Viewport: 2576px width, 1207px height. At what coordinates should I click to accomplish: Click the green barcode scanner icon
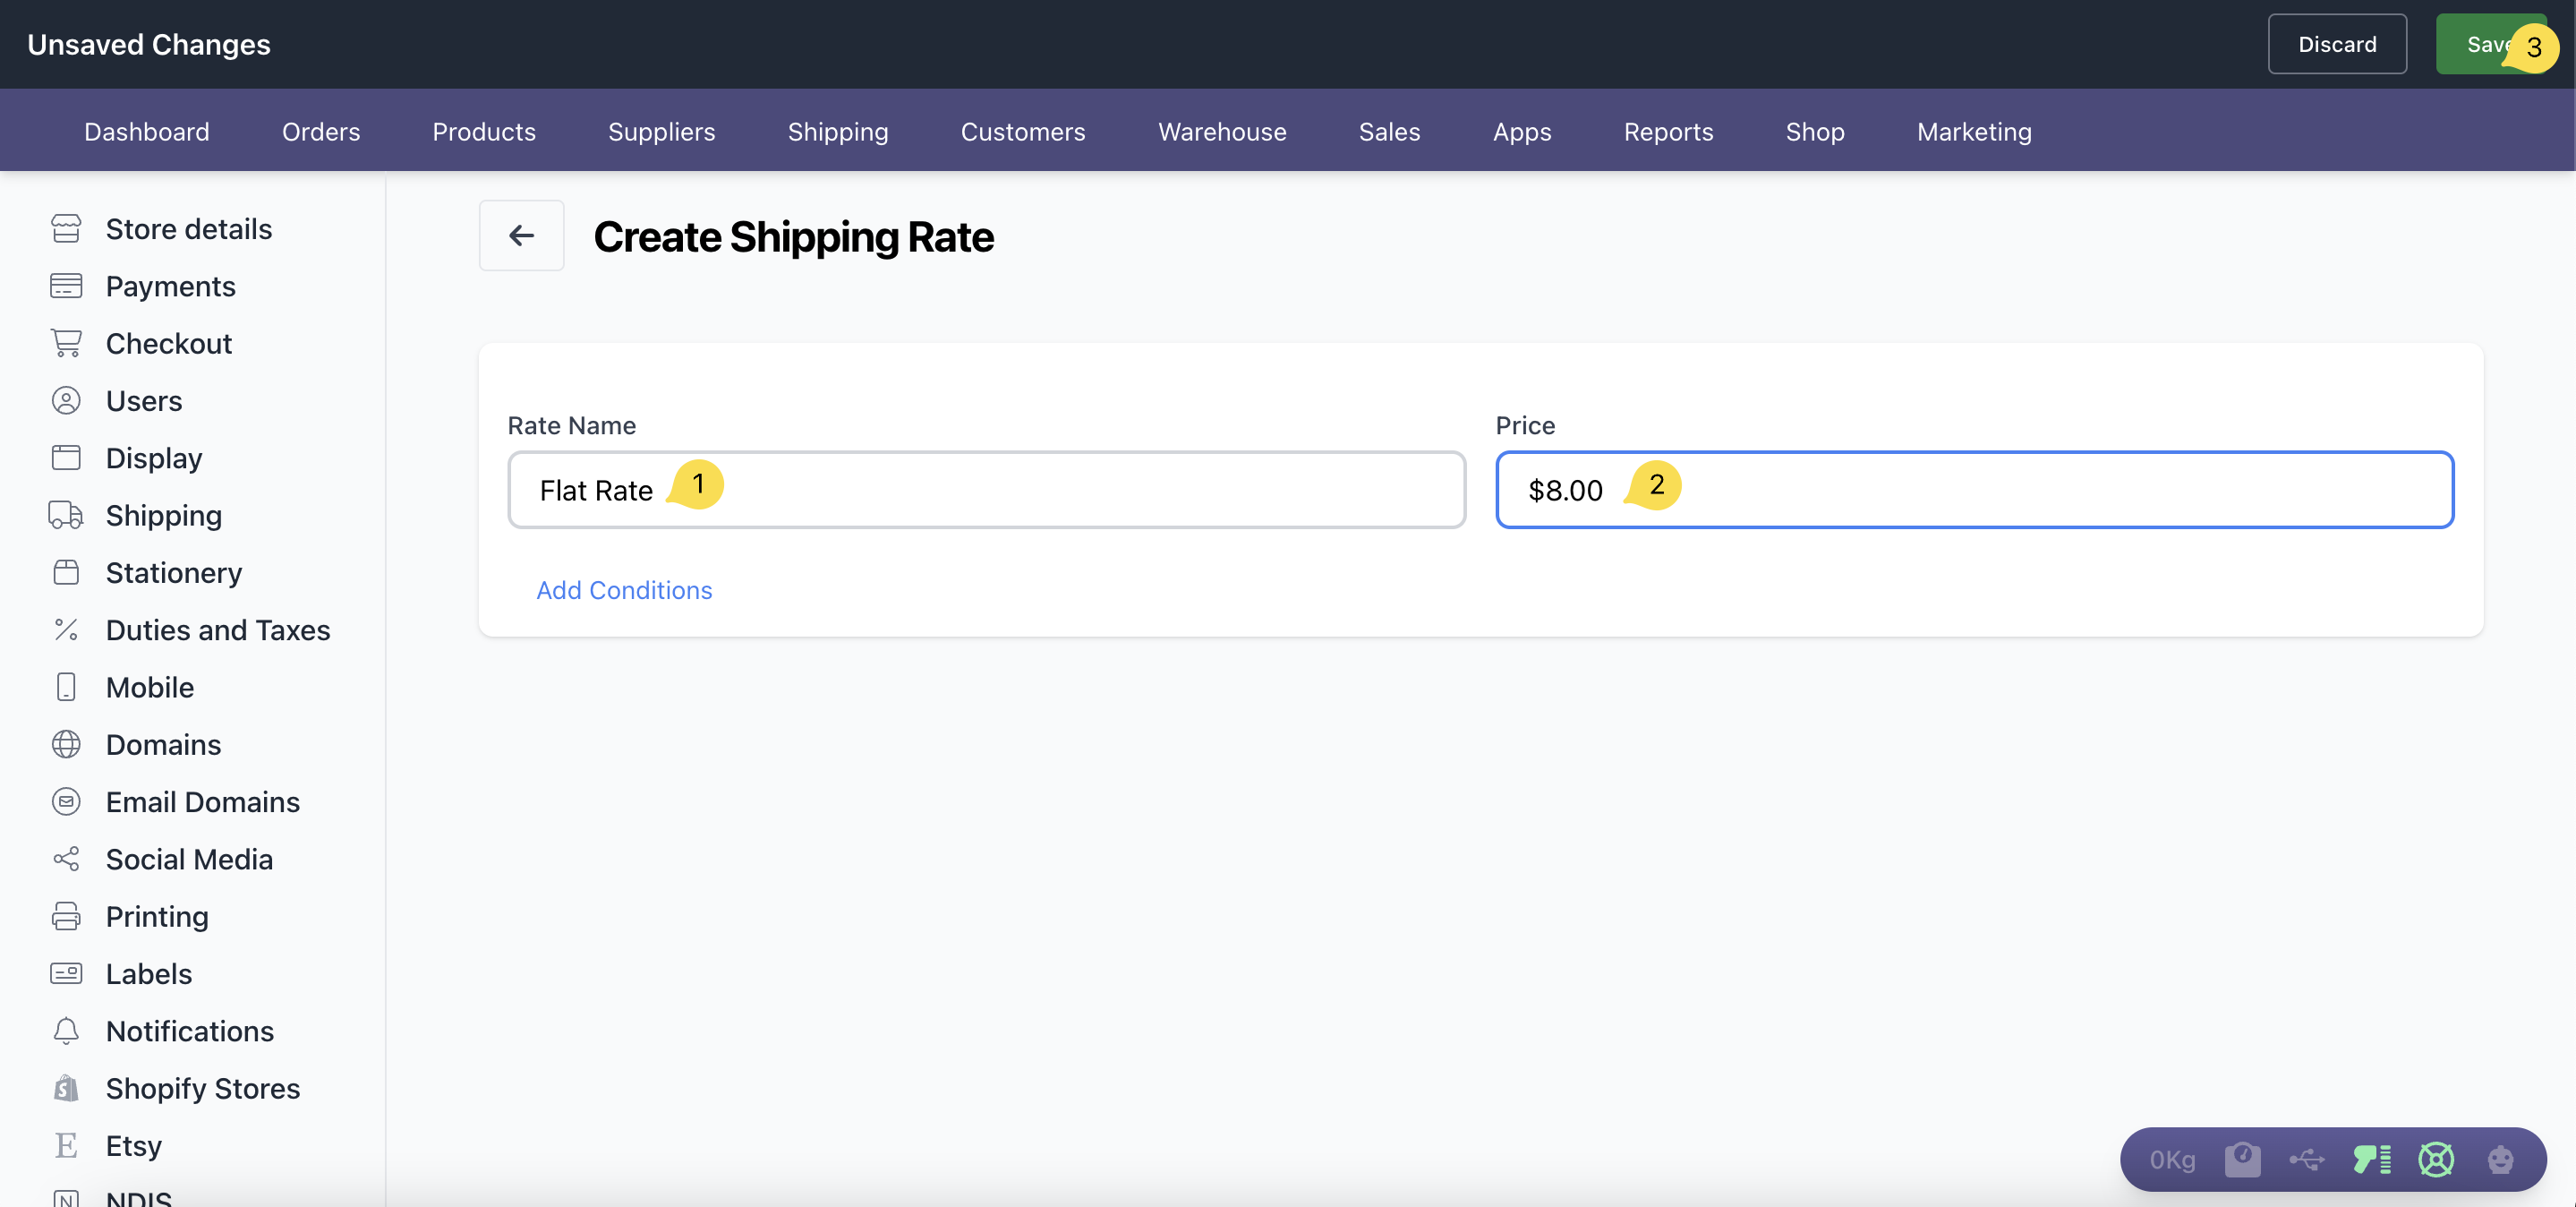coord(2371,1159)
